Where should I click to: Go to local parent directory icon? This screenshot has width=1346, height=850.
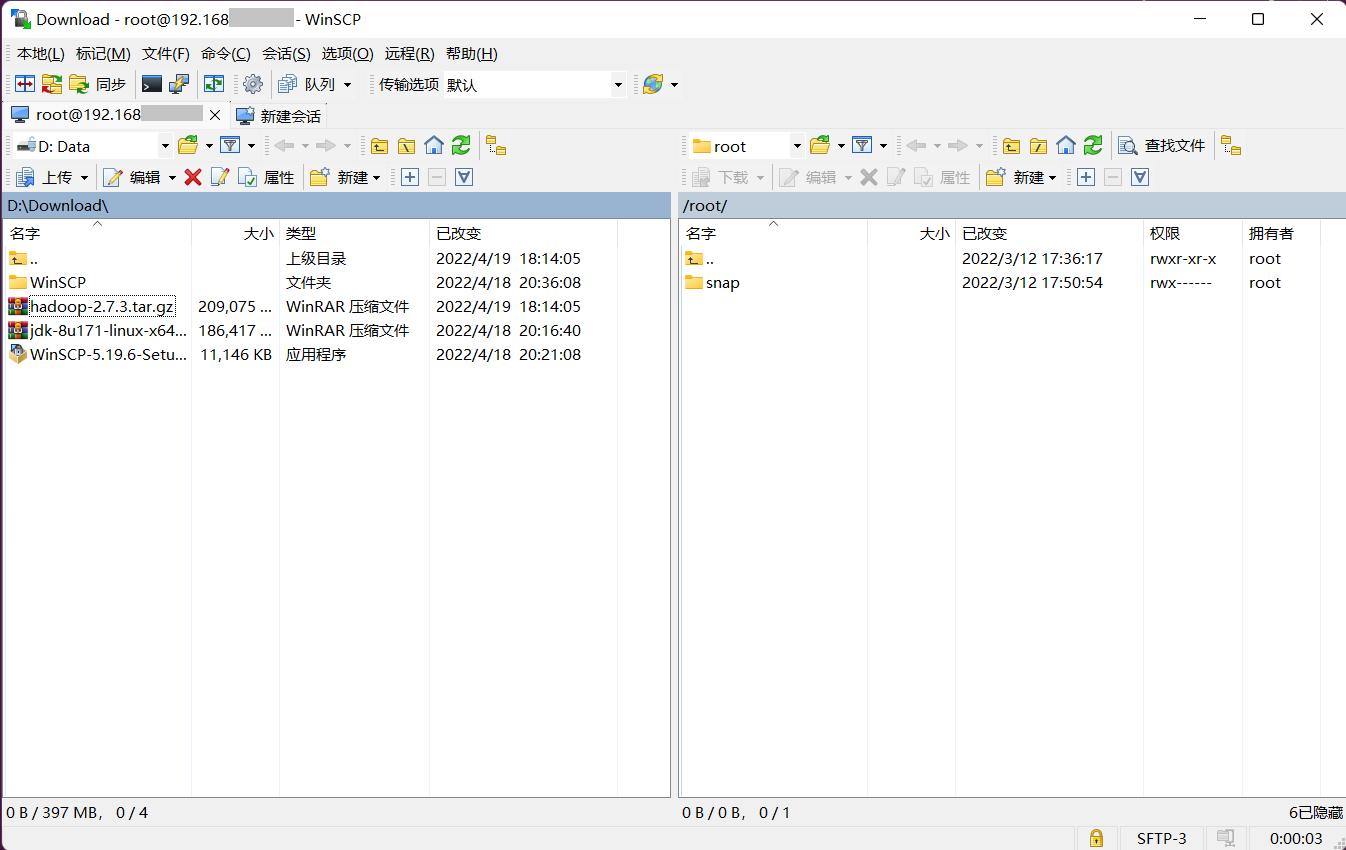coord(379,146)
